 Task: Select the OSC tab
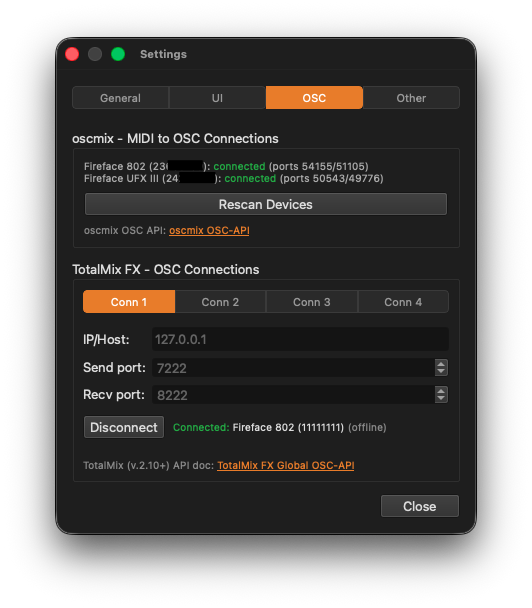(314, 98)
